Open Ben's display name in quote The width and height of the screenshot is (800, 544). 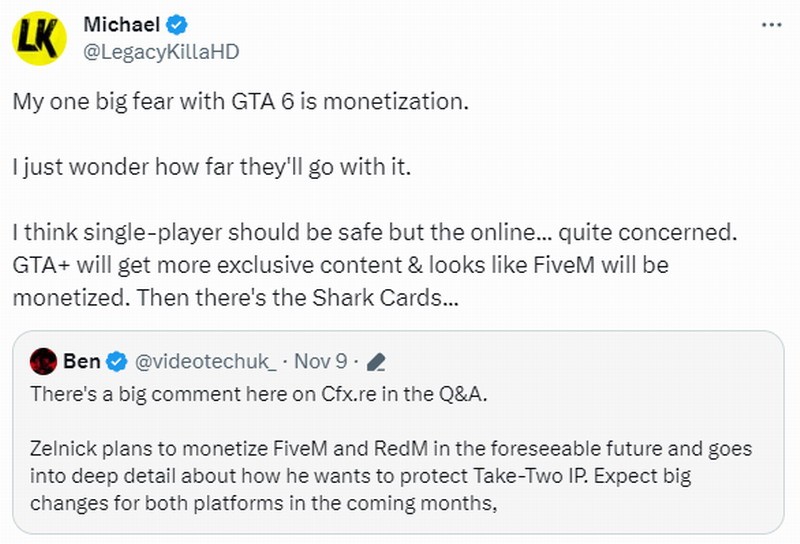80,360
